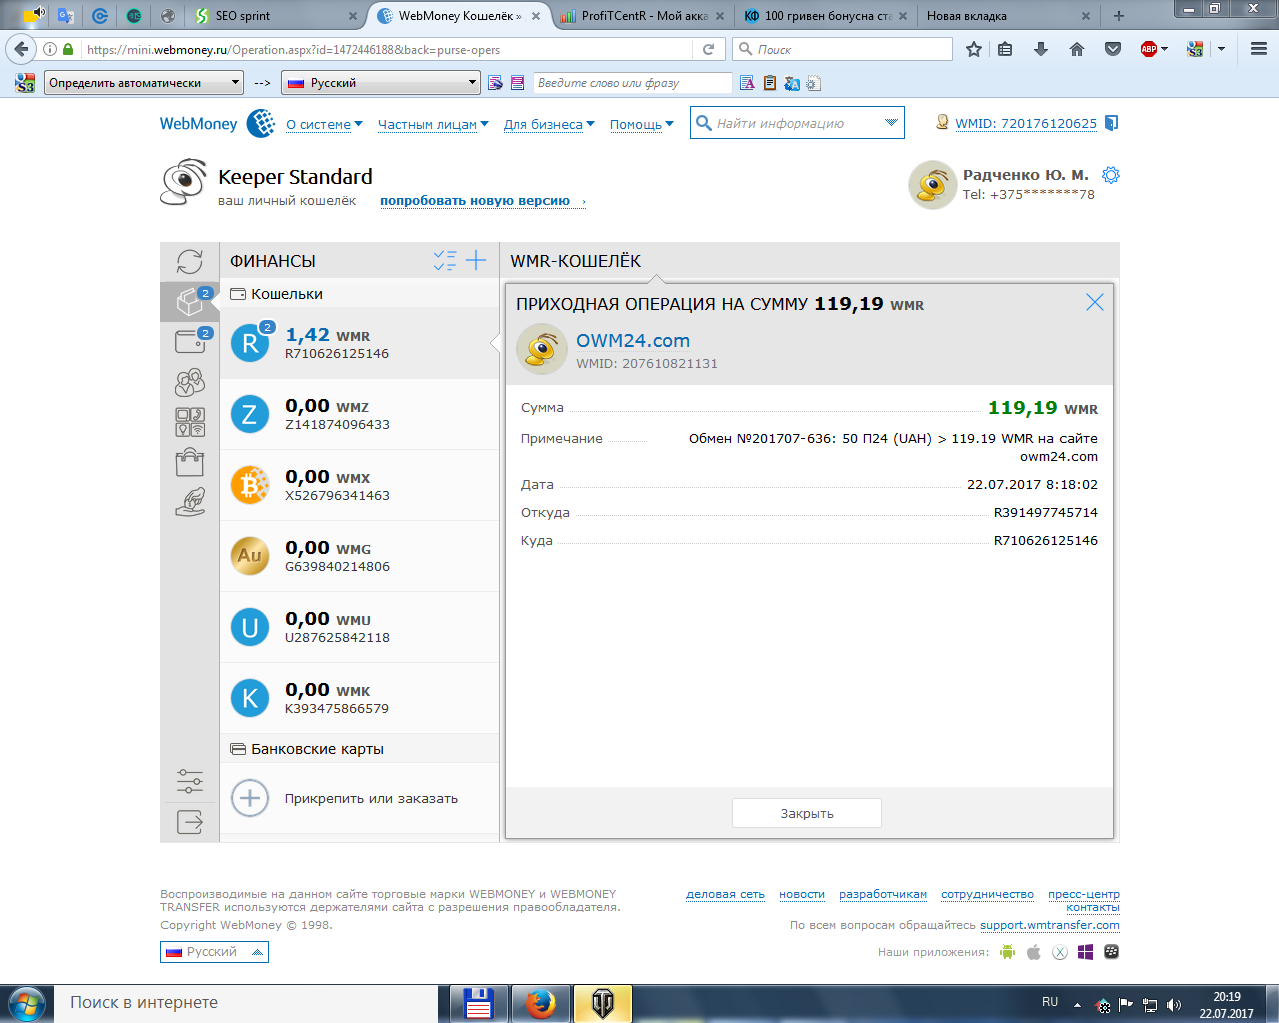Click the Android app icon in footer

(1008, 952)
